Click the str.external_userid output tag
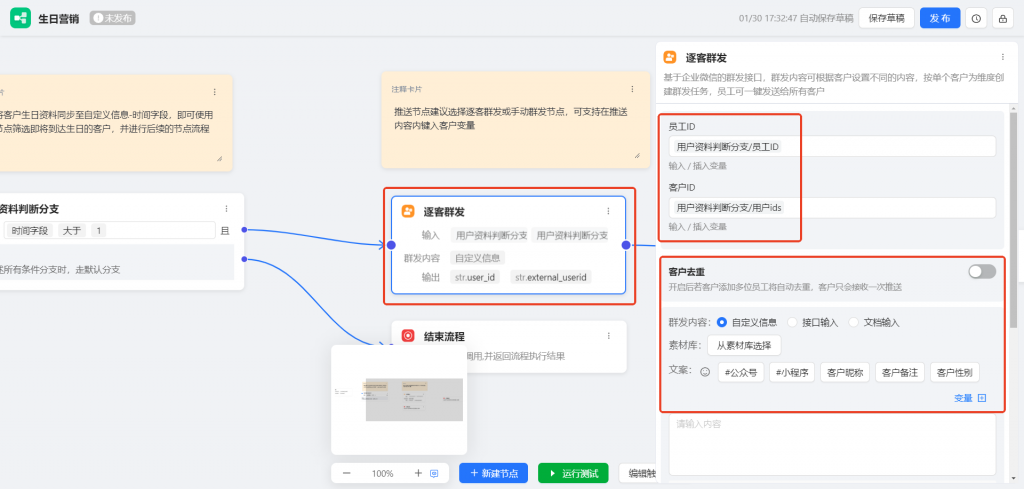This screenshot has width=1024, height=489. (x=551, y=277)
